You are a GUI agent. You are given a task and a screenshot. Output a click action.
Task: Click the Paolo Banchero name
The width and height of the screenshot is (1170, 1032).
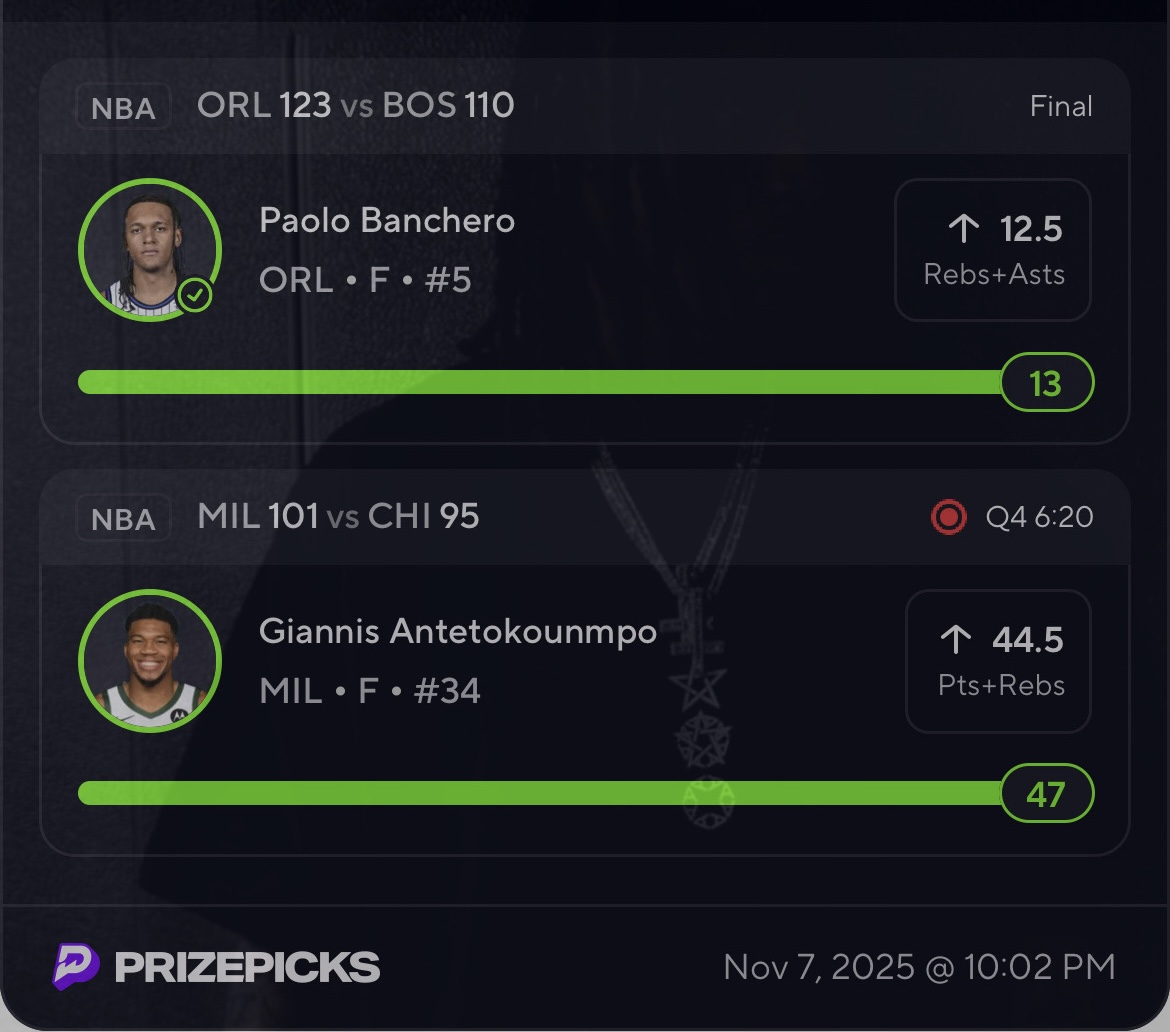(x=387, y=220)
